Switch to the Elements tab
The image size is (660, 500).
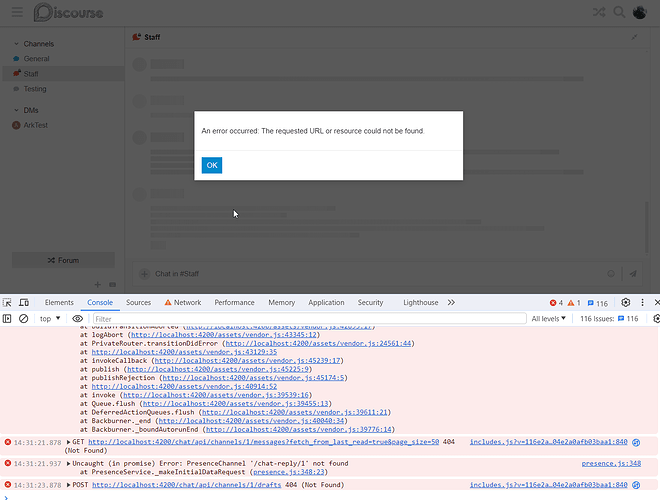59,303
